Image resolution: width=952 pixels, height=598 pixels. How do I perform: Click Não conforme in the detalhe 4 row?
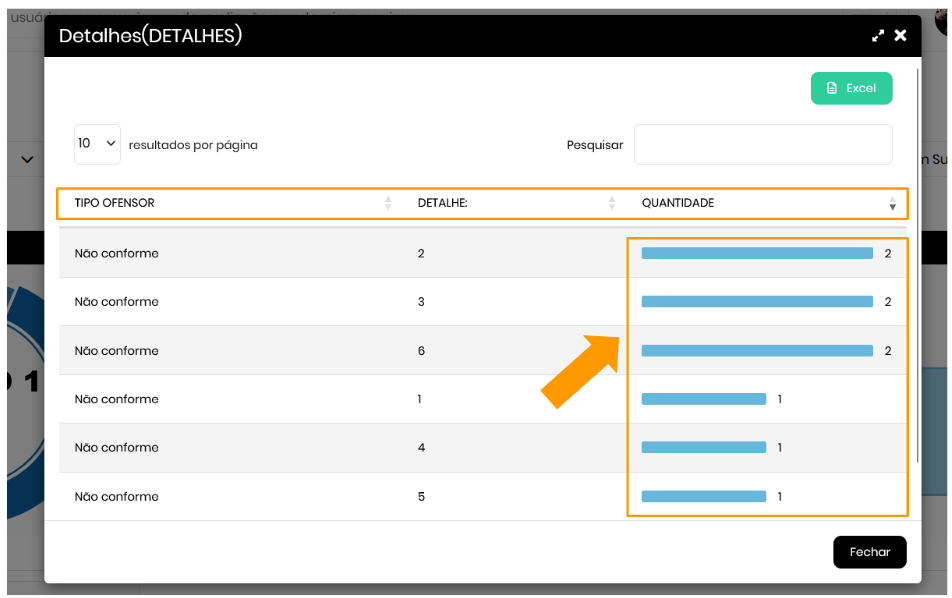click(116, 448)
